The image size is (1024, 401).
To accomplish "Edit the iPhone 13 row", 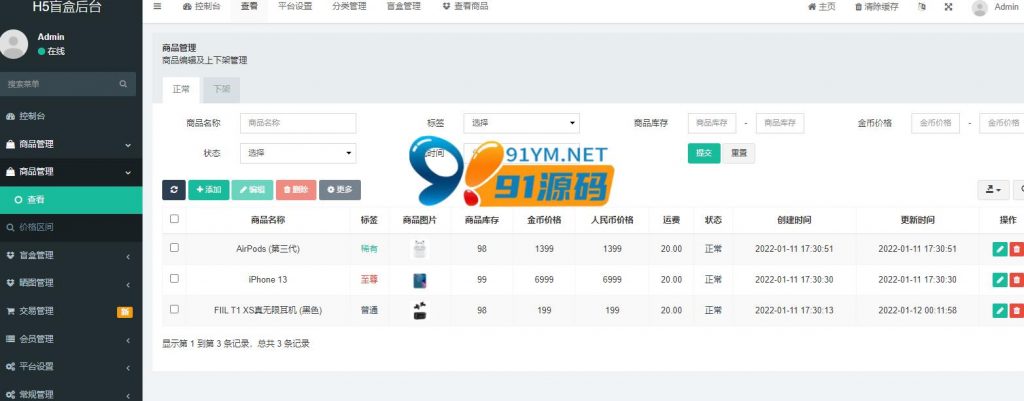I will click(x=1000, y=280).
